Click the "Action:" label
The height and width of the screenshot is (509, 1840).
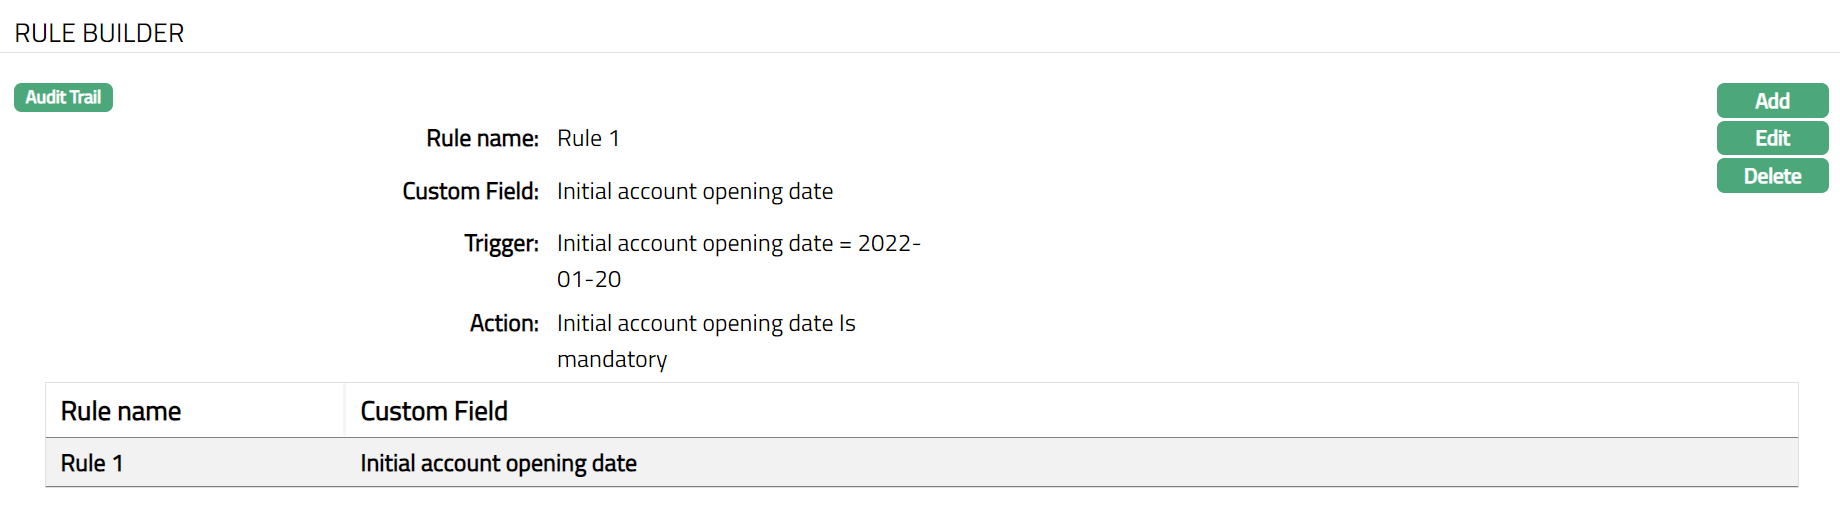[504, 323]
